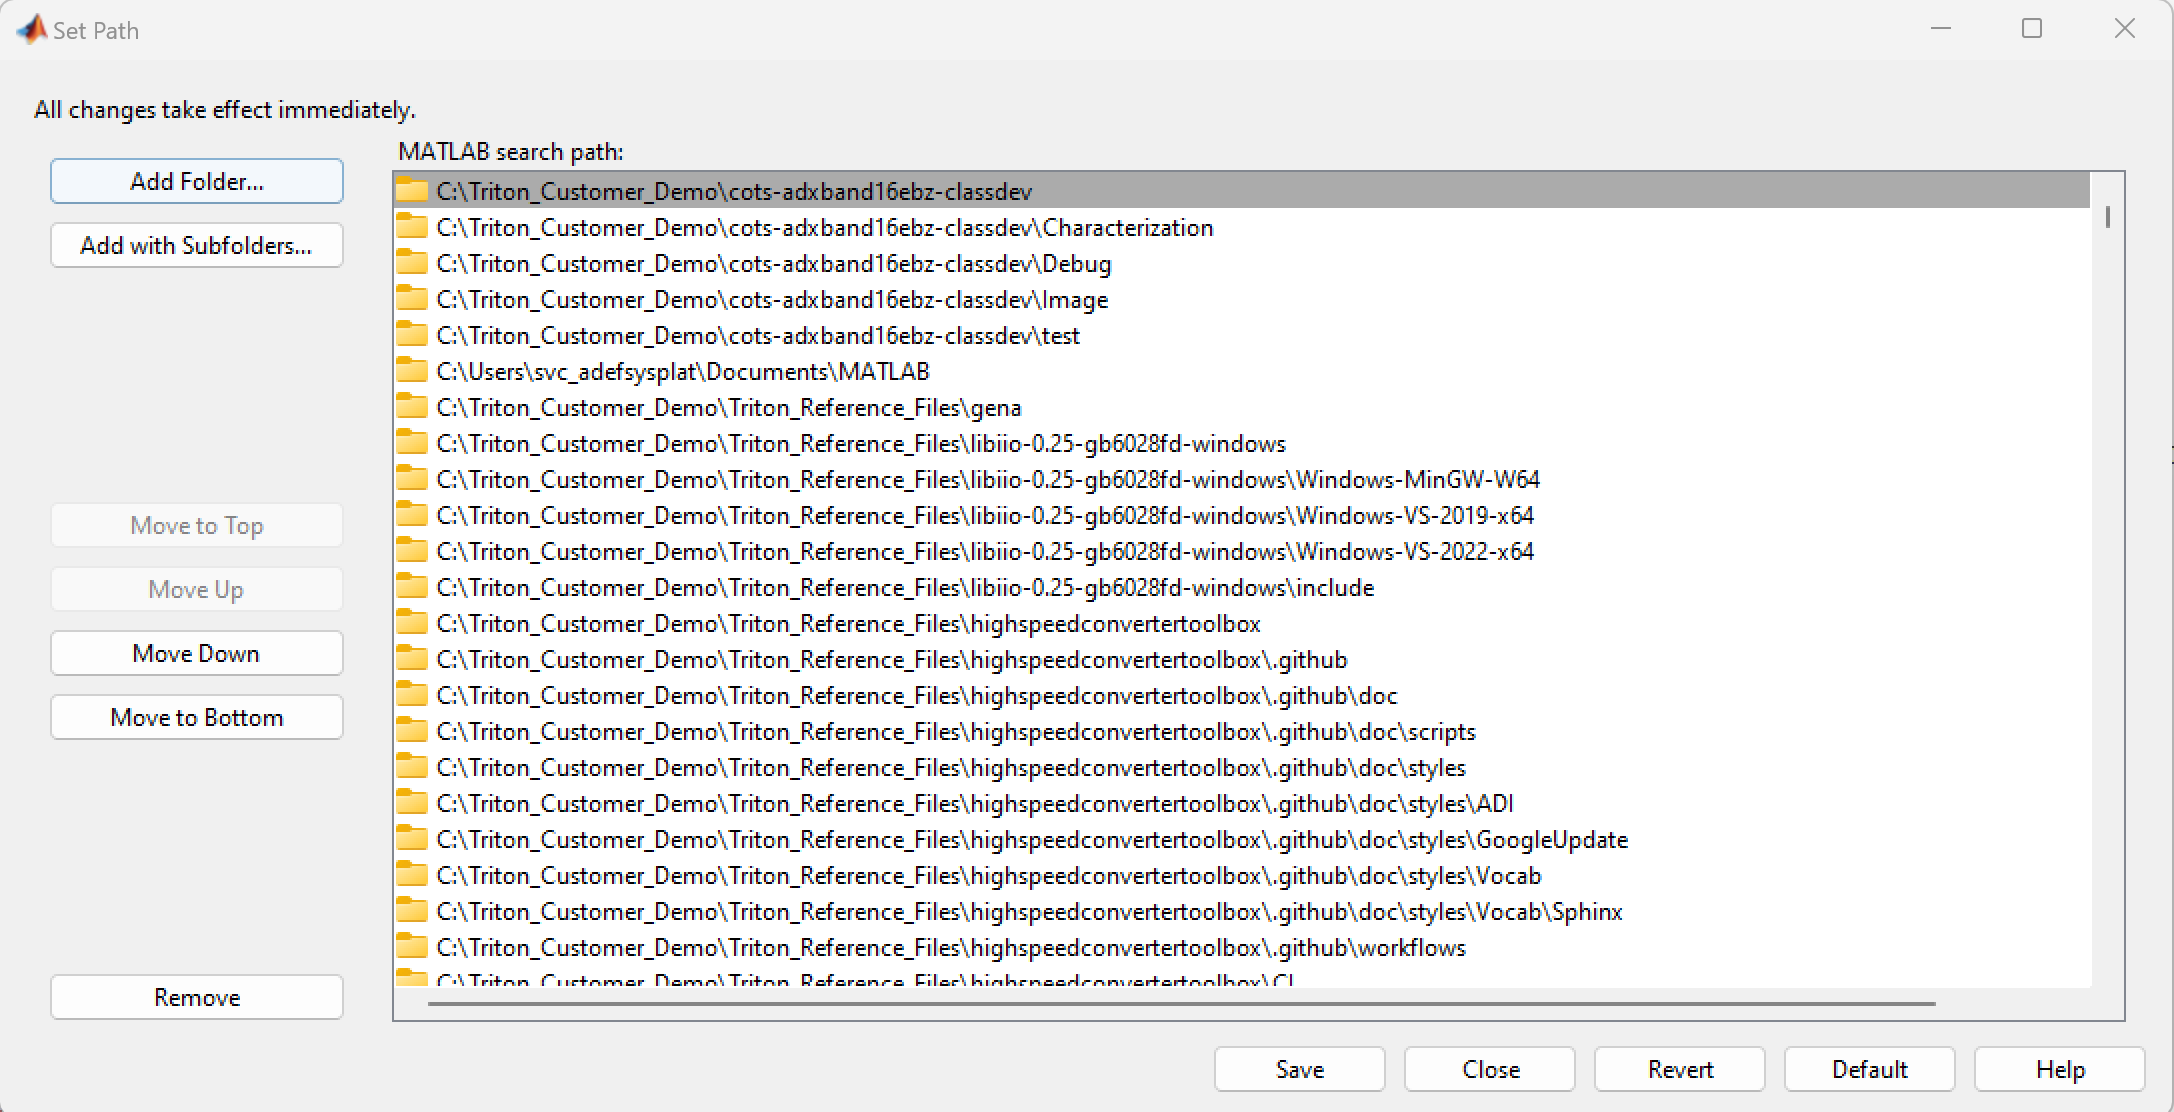Select the cots-adxband16ebz-classdev\Image path entry
The height and width of the screenshot is (1112, 2174).
tap(1242, 300)
